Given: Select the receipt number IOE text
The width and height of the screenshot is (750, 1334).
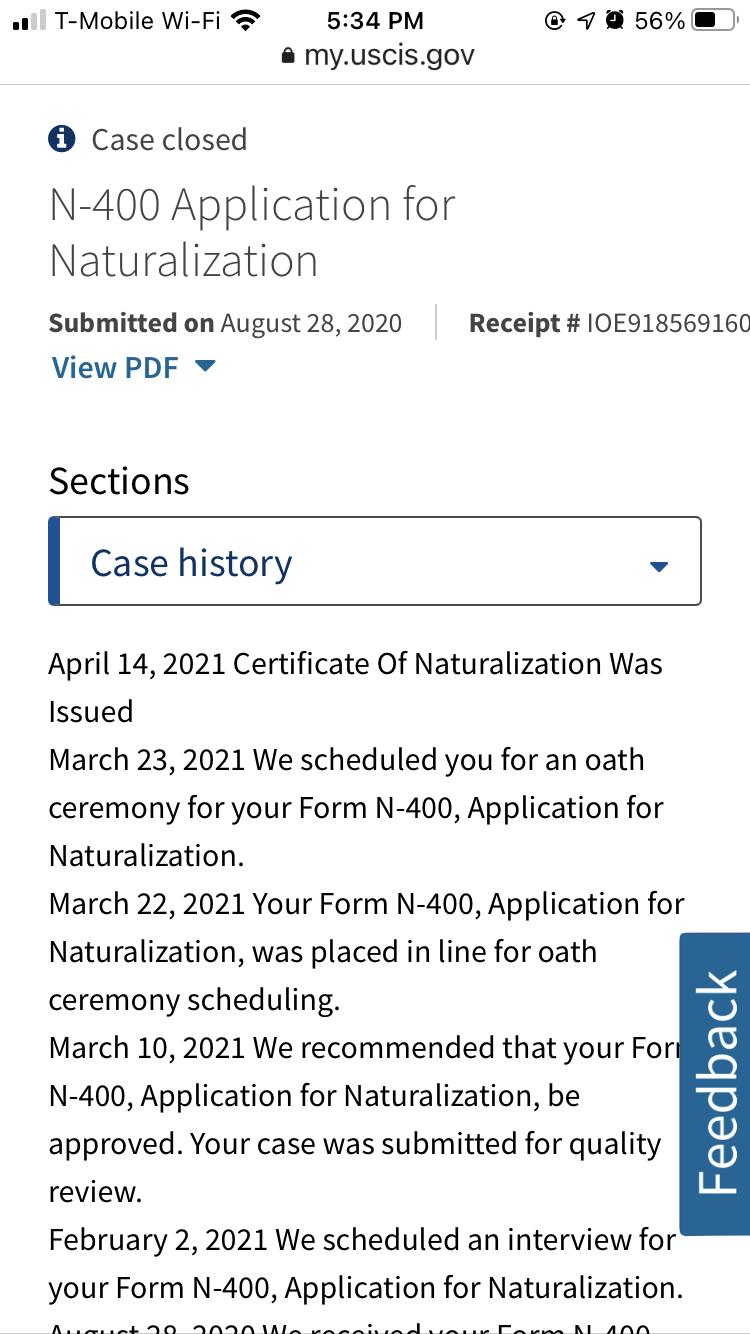Looking at the screenshot, I should tap(668, 323).
